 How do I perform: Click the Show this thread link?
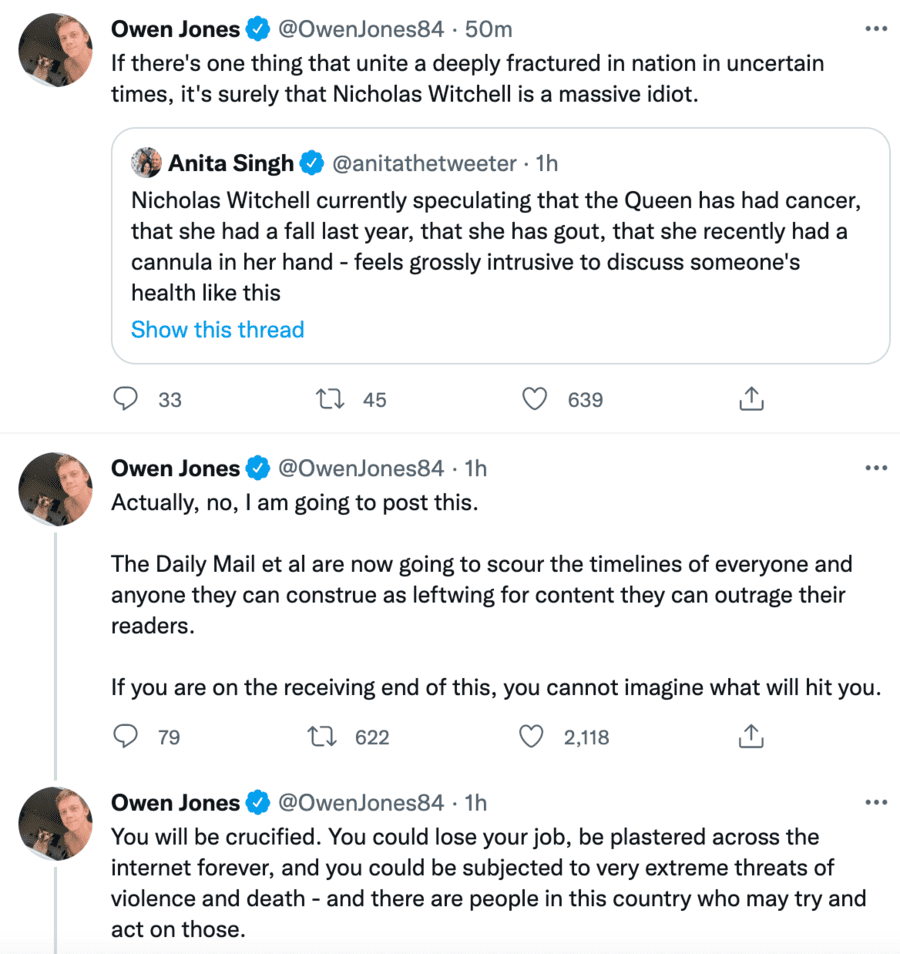(217, 330)
